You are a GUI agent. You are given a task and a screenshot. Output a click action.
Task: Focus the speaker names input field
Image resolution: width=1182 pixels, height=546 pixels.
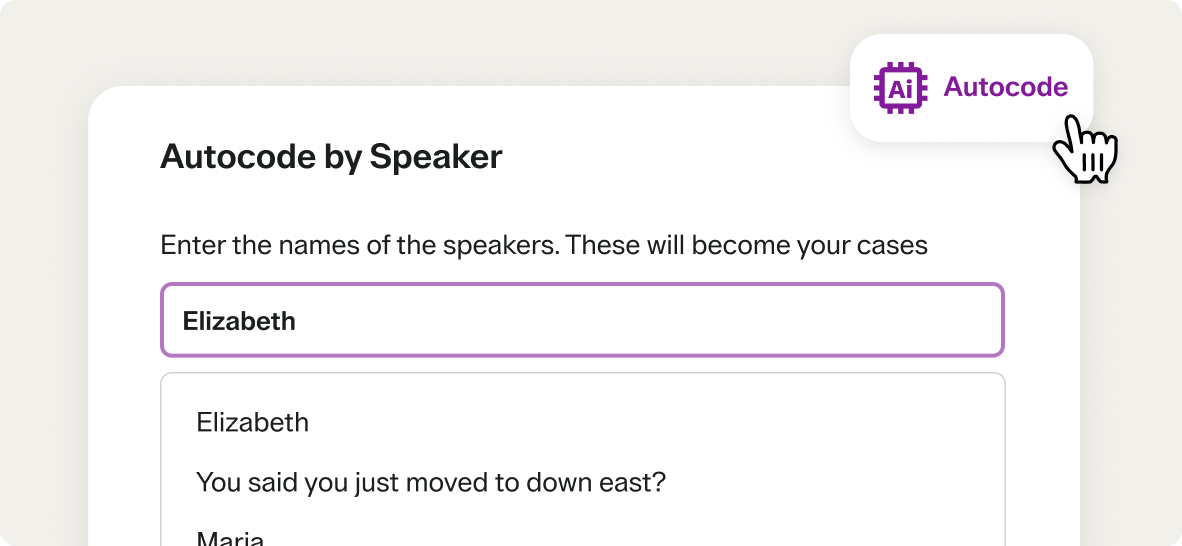pyautogui.click(x=582, y=320)
